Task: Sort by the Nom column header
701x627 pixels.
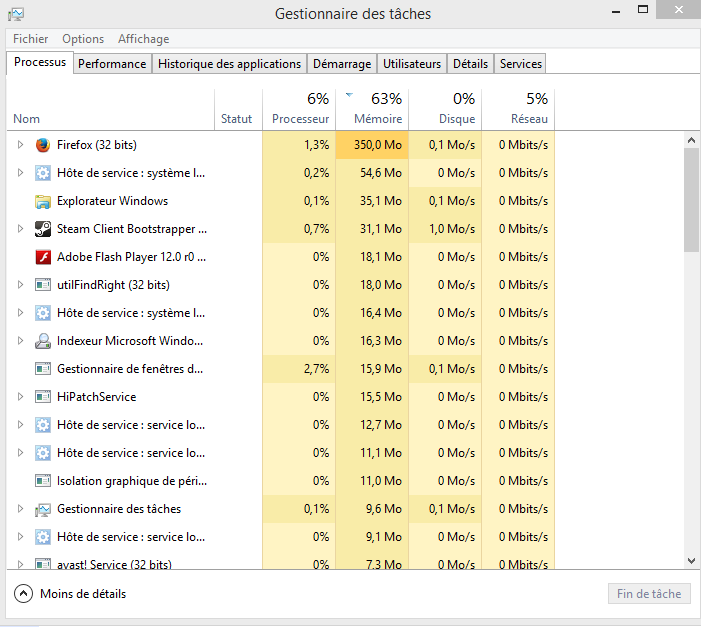Action: pyautogui.click(x=111, y=110)
